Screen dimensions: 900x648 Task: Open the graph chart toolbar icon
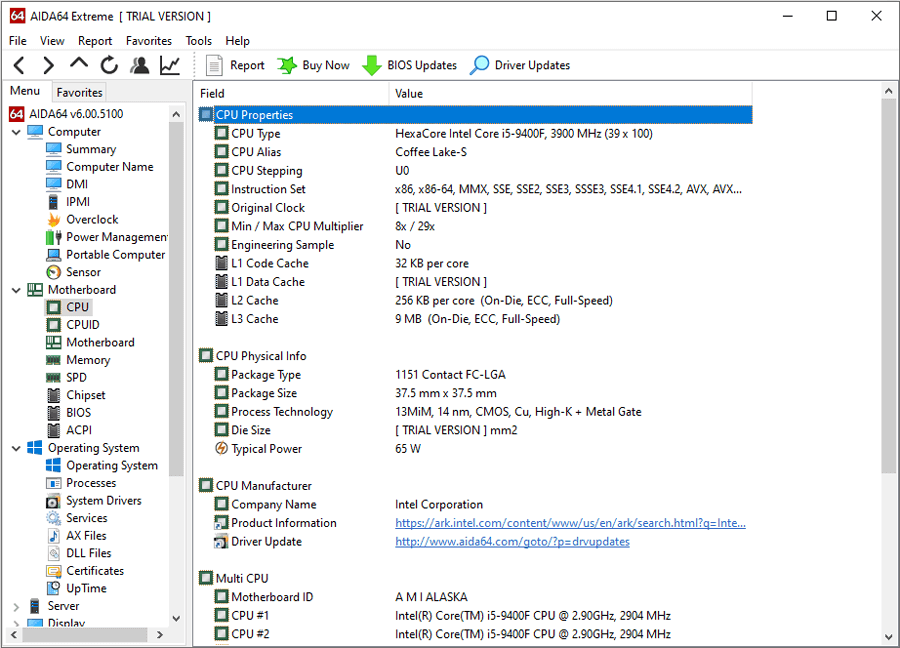coord(170,65)
